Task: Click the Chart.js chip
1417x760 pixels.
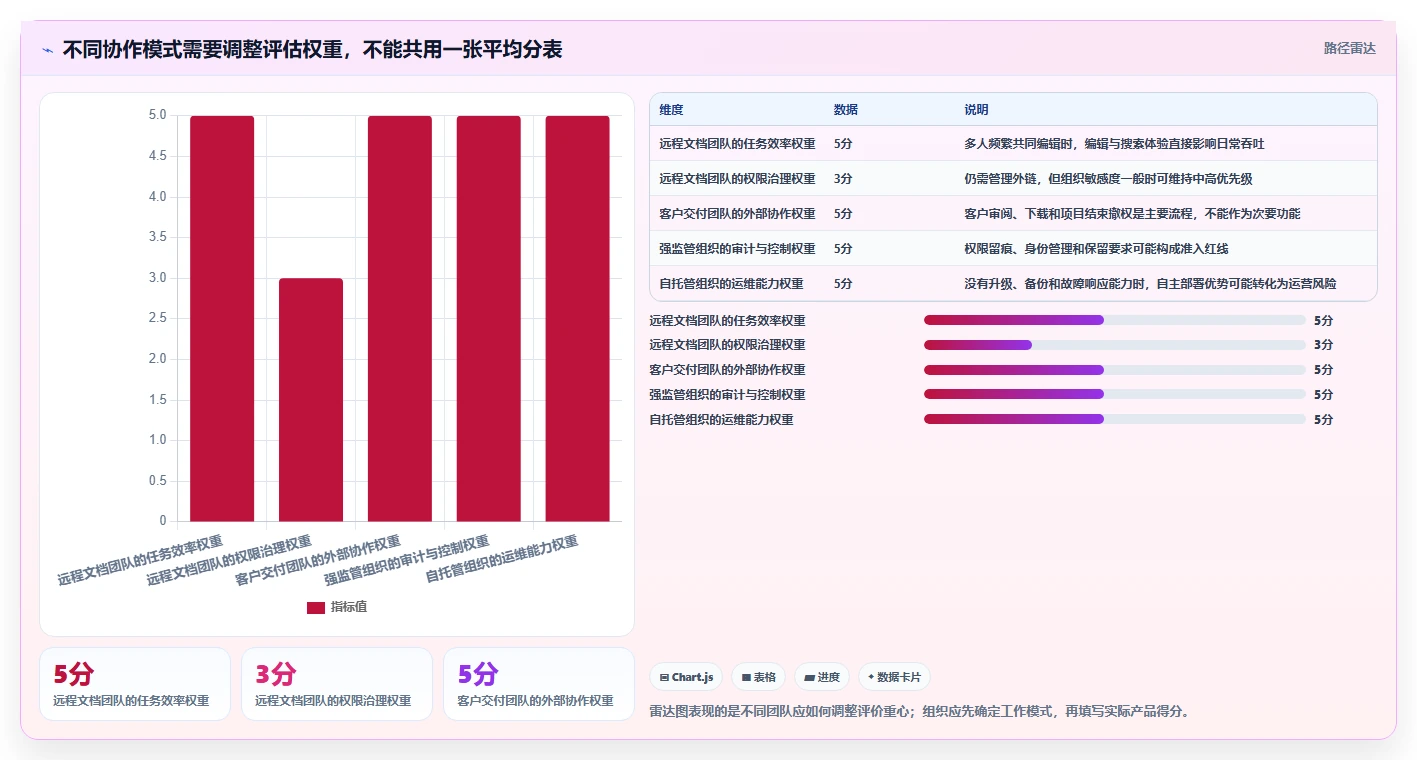Action: [686, 677]
